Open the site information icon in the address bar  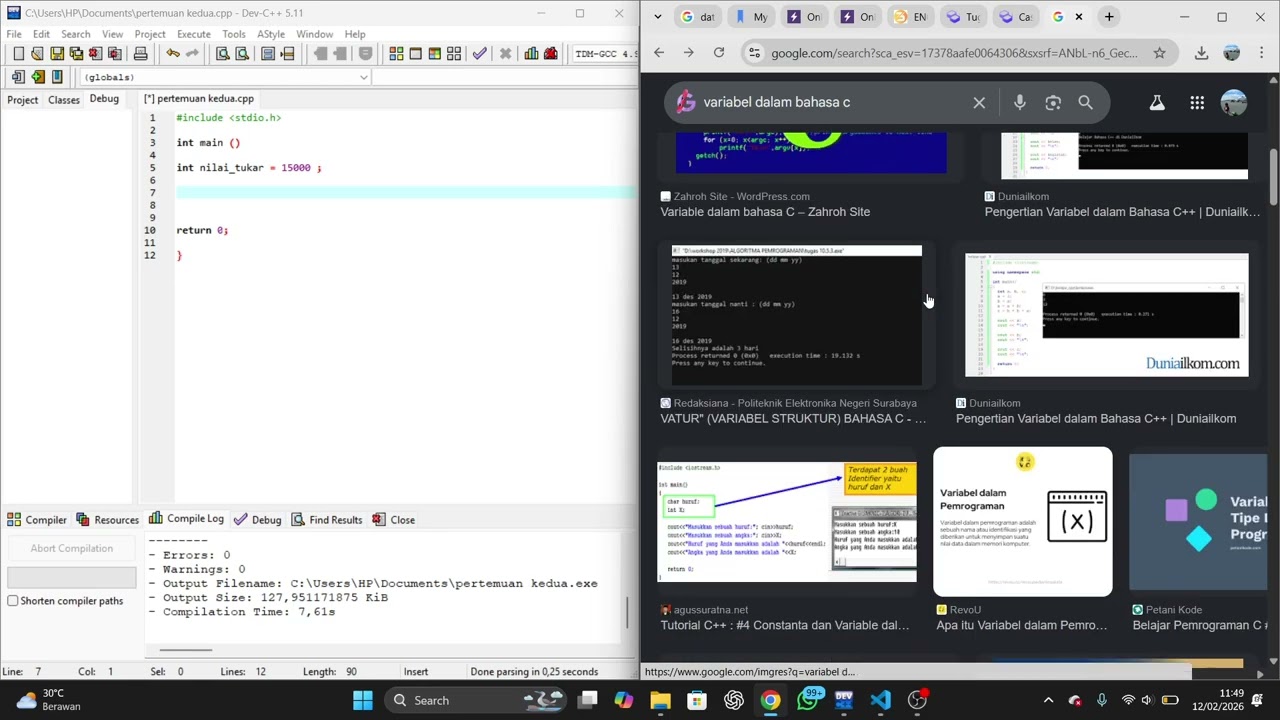coord(755,53)
